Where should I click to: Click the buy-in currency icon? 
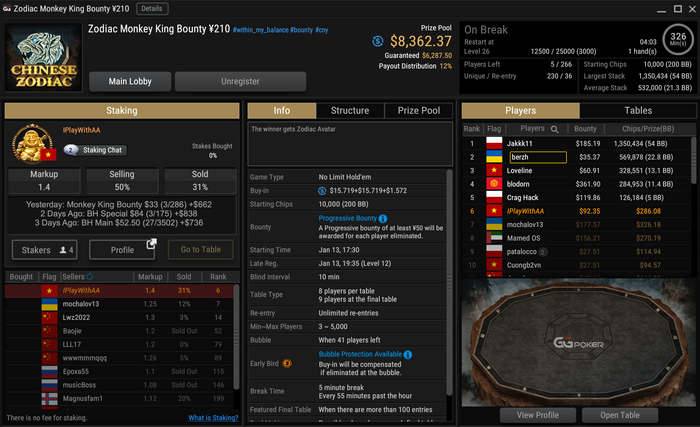[x=322, y=191]
